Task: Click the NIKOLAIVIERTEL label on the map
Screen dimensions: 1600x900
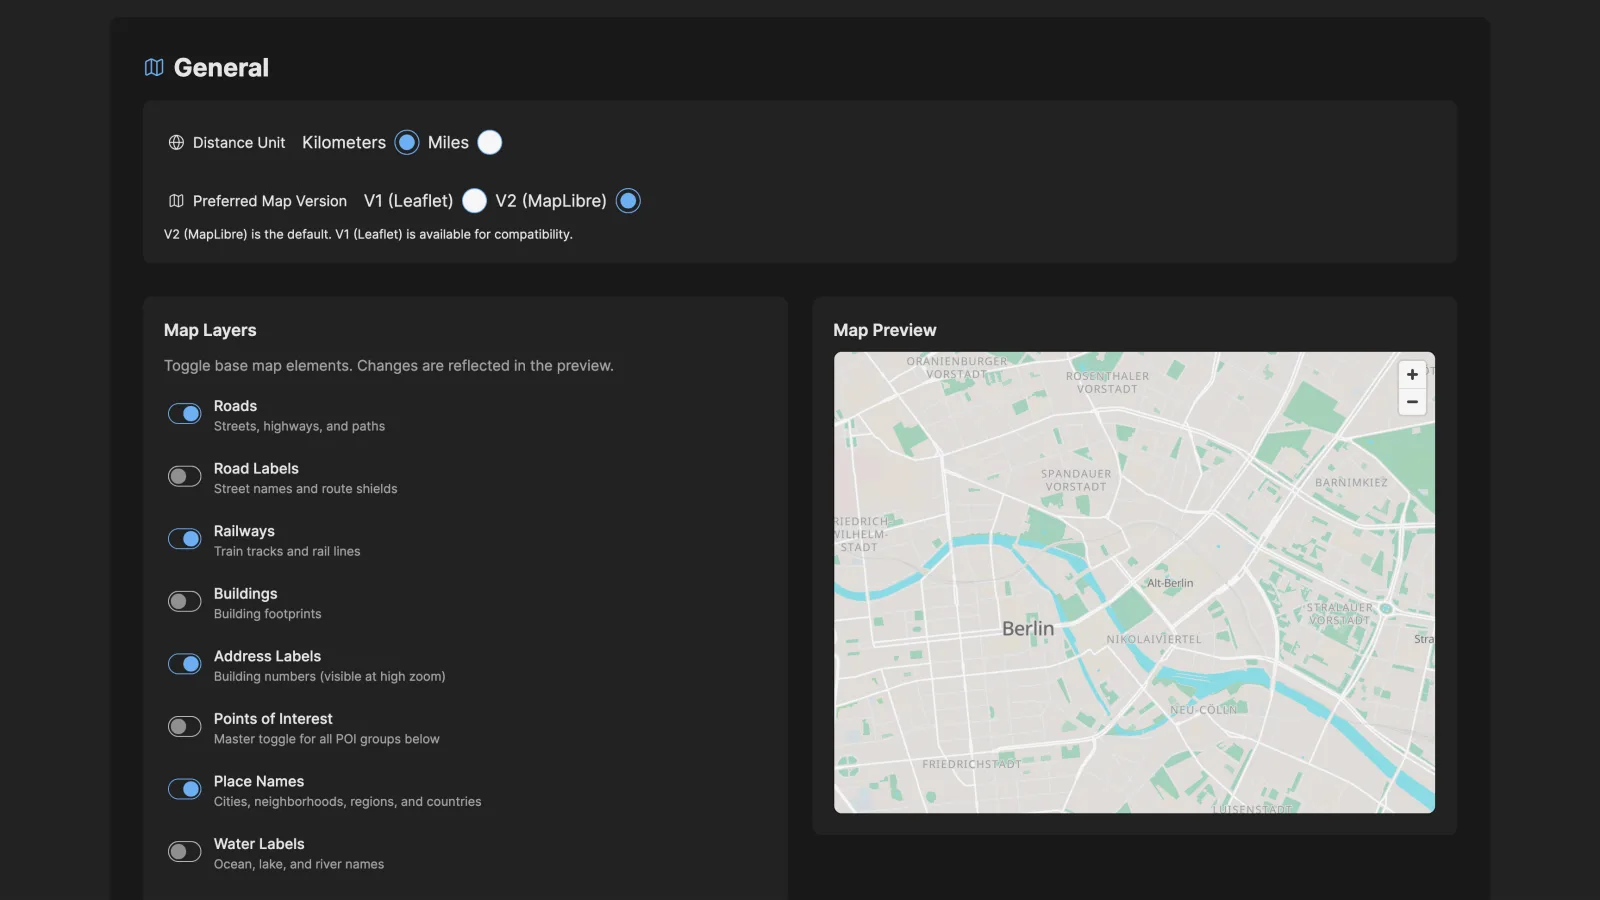Action: (x=1154, y=639)
